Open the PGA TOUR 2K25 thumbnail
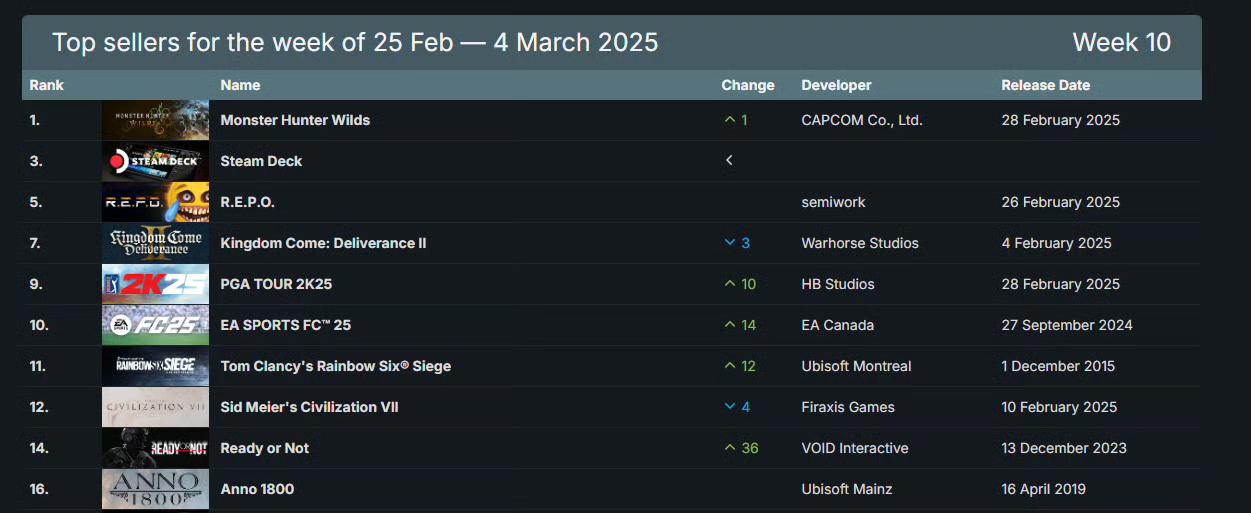 (x=155, y=284)
